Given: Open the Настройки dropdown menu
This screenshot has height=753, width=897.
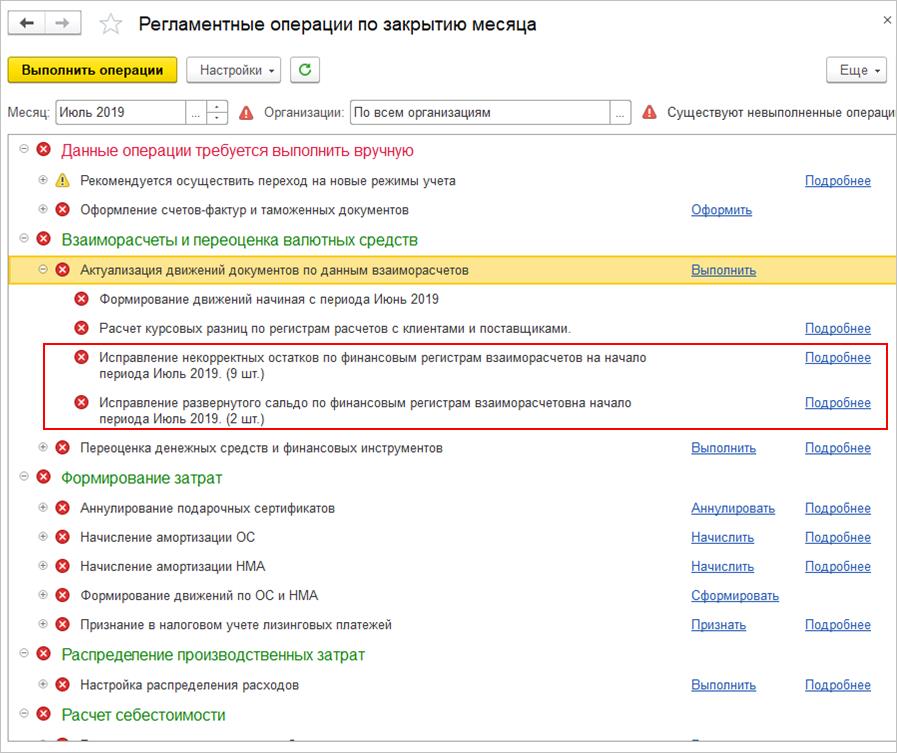Looking at the screenshot, I should click(x=234, y=70).
